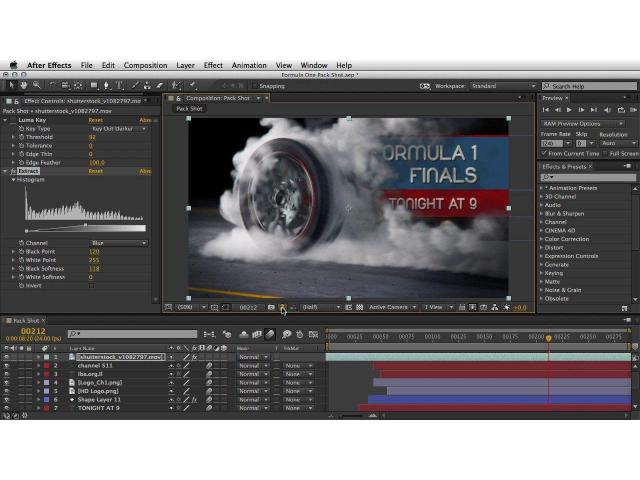Select the Clone Stamp tool
The width and height of the screenshot is (640, 480).
click(147, 85)
